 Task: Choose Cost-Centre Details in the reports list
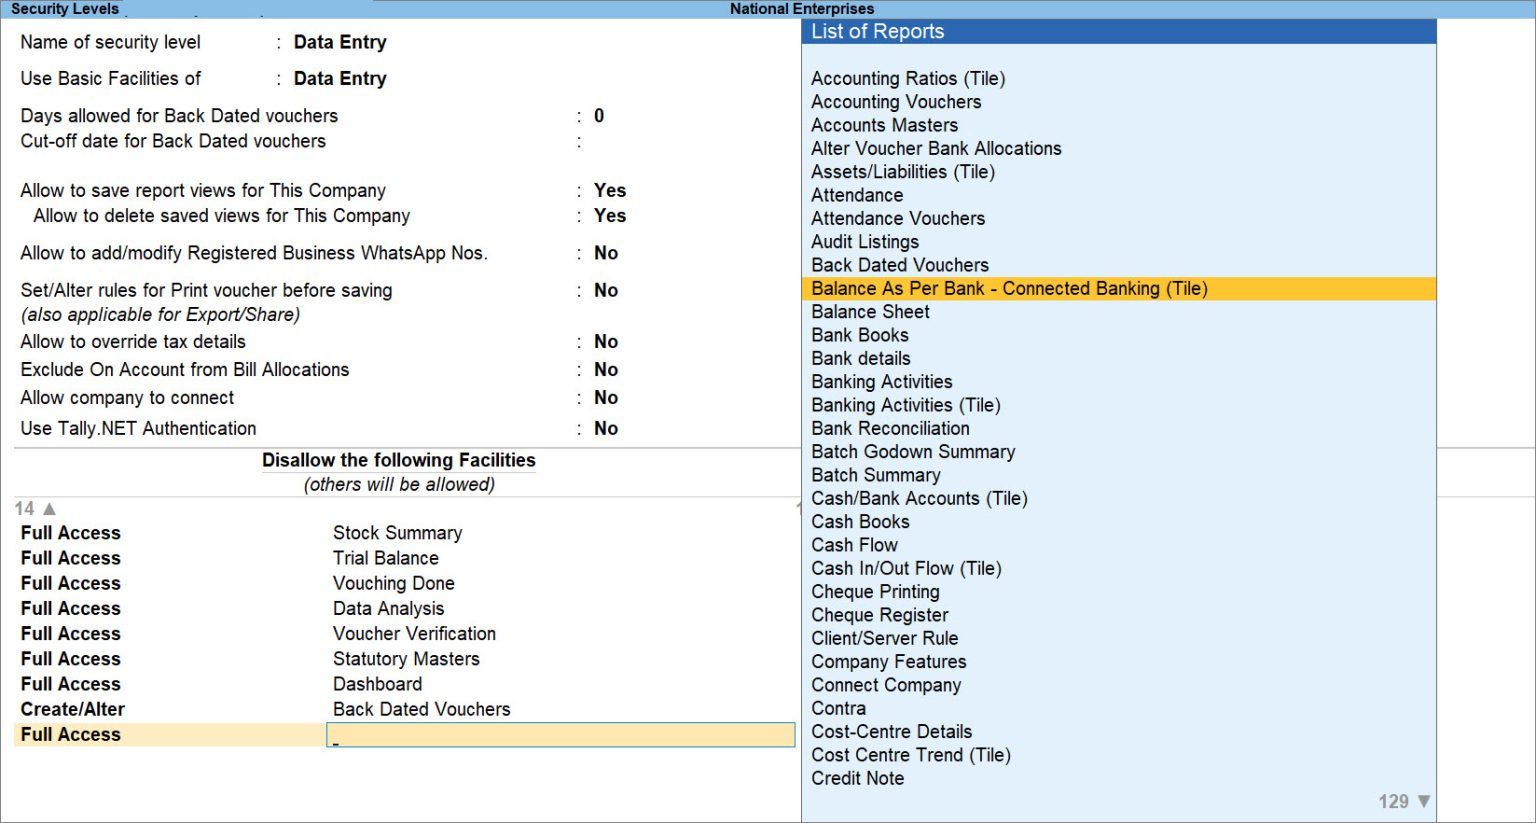(891, 732)
